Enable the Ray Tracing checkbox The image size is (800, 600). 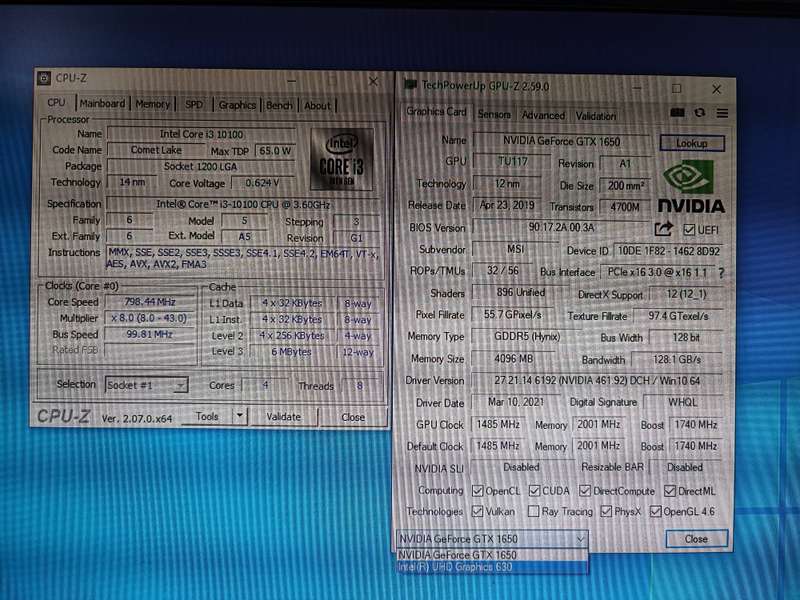click(533, 511)
